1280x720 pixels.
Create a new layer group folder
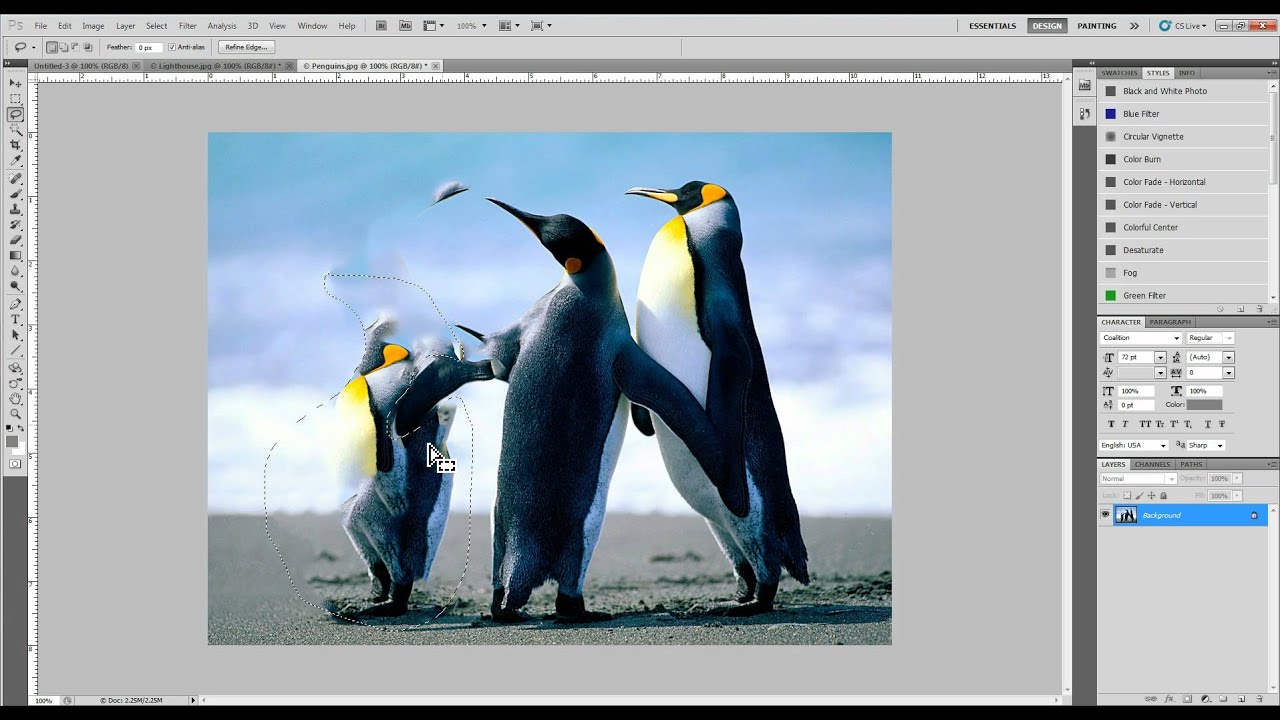point(1223,699)
